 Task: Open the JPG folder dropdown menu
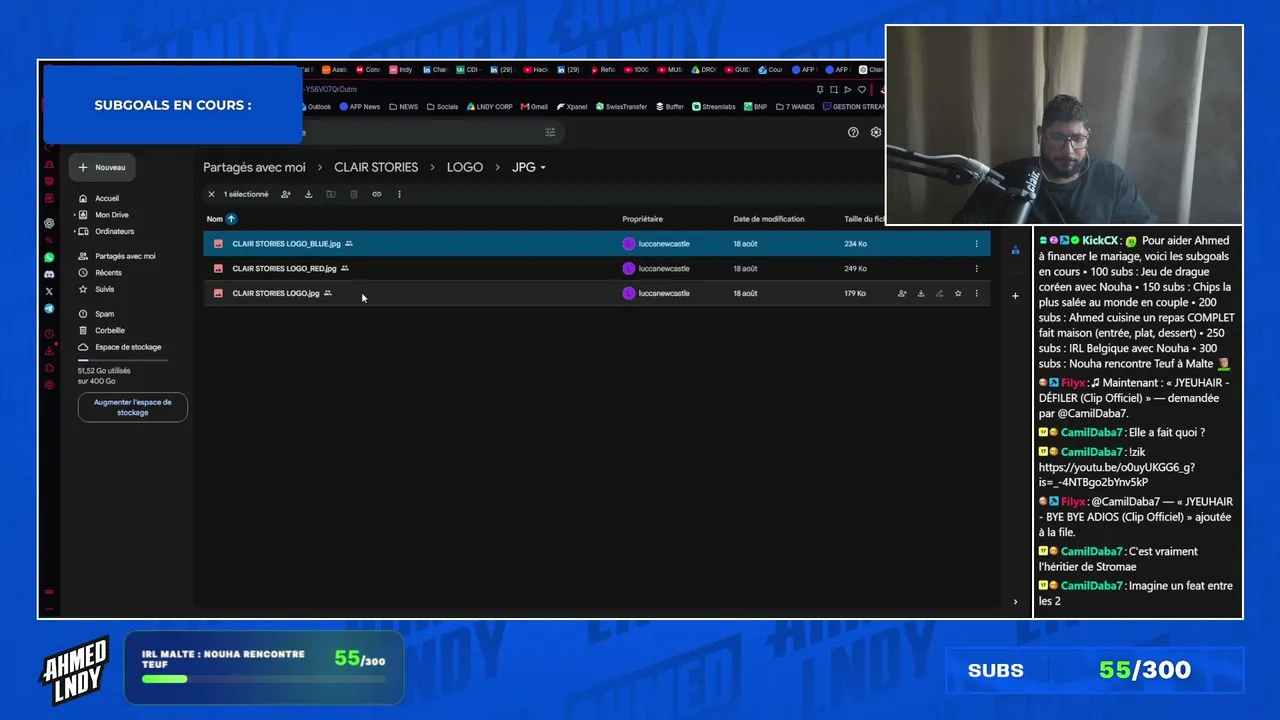tap(529, 167)
